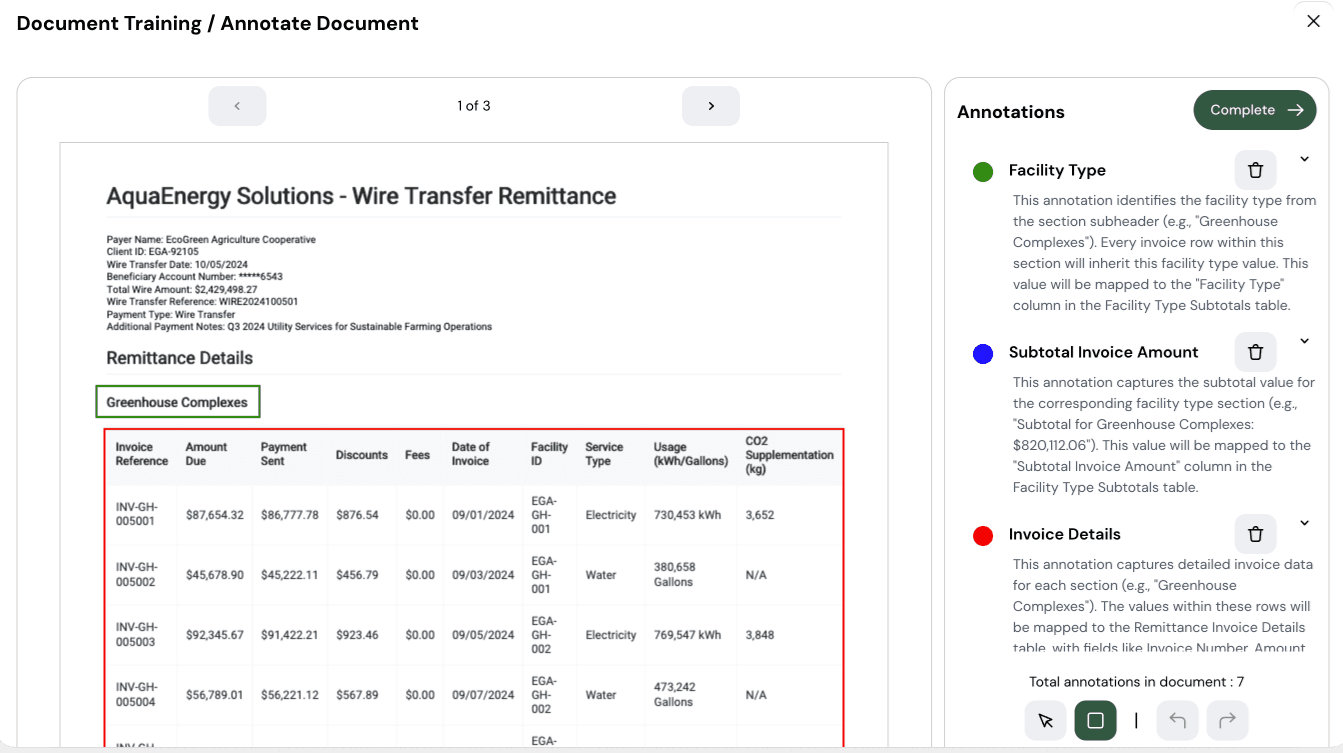The height and width of the screenshot is (753, 1343).
Task: Click the invoice reference INV-GH-005003
Action: (x=135, y=635)
